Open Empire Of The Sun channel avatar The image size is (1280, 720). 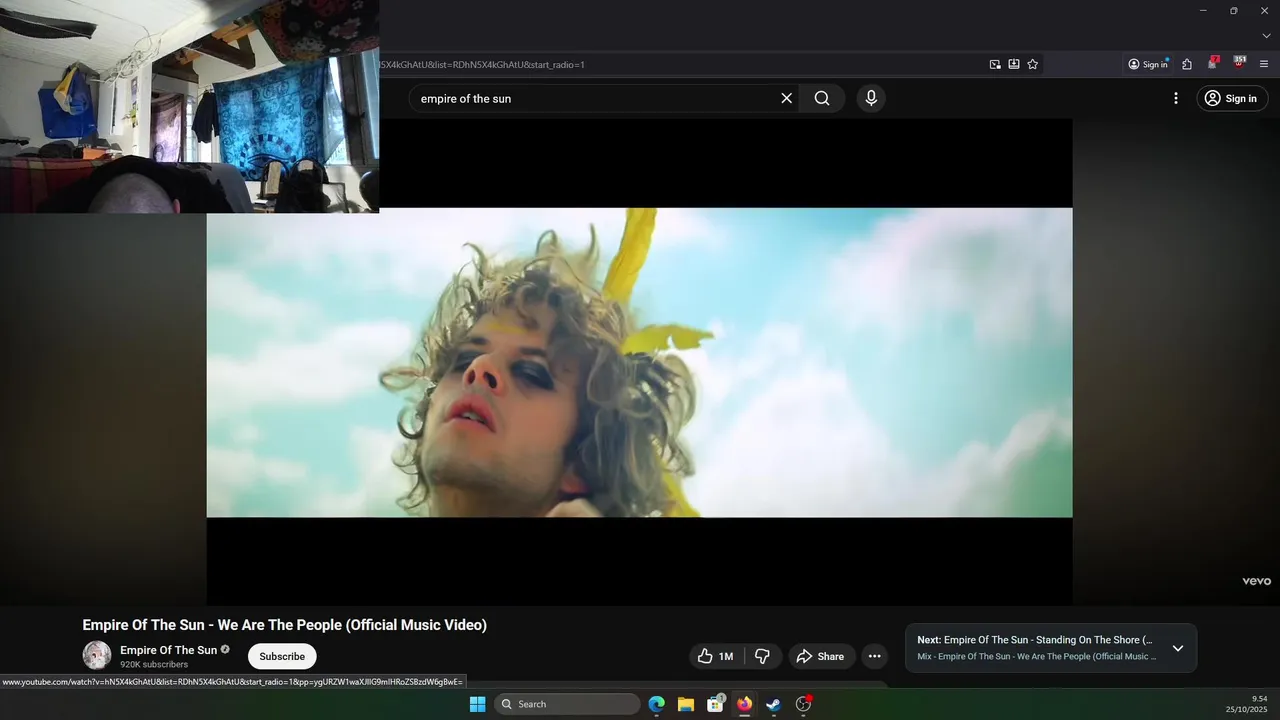97,656
